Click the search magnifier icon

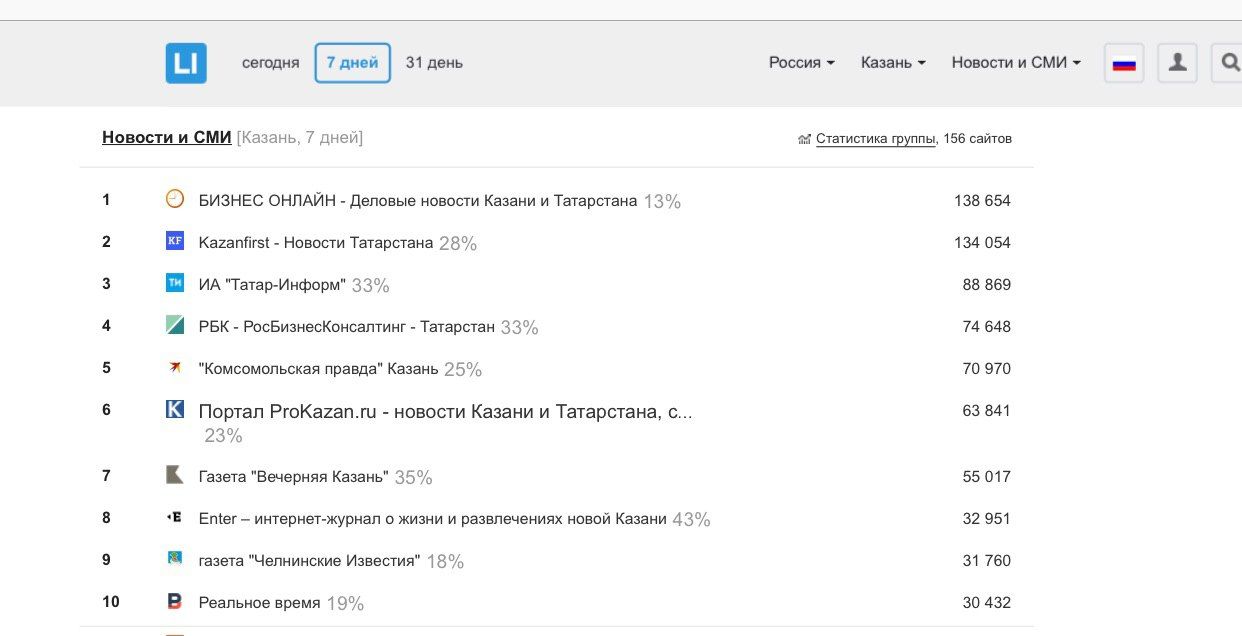tap(1228, 63)
